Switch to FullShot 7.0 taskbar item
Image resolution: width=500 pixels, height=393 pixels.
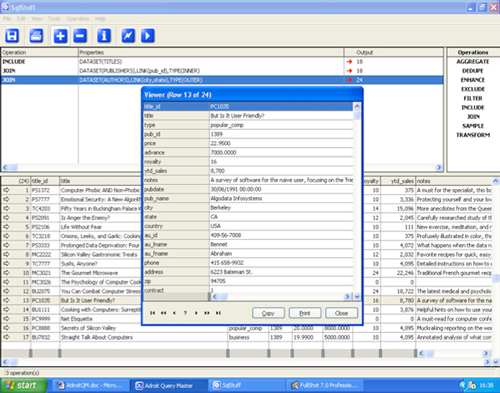coord(325,385)
